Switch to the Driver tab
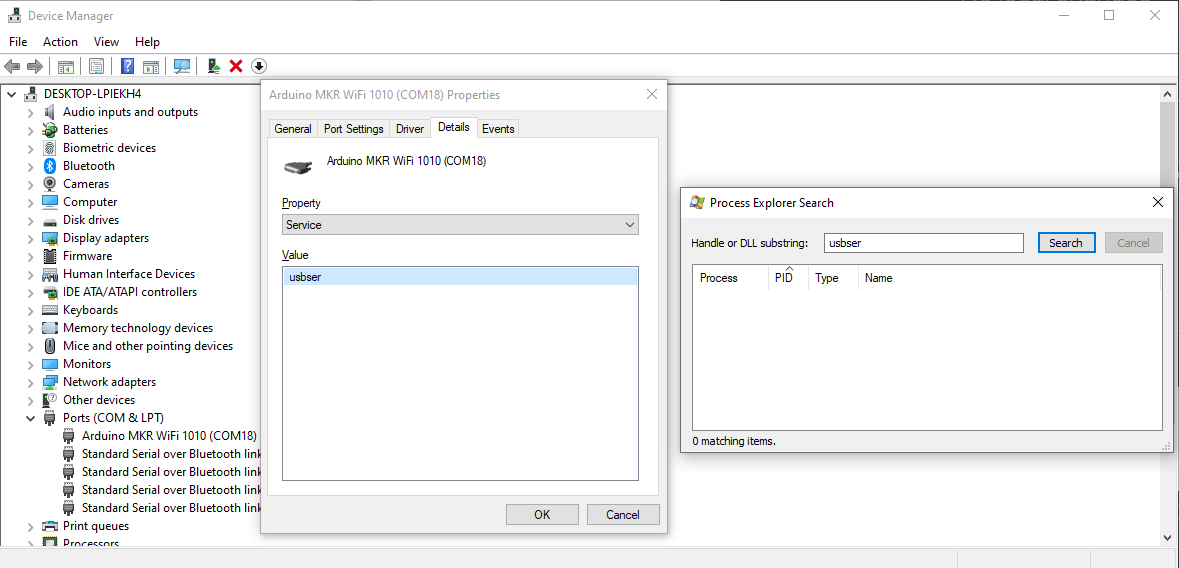The width and height of the screenshot is (1179, 568). (410, 129)
